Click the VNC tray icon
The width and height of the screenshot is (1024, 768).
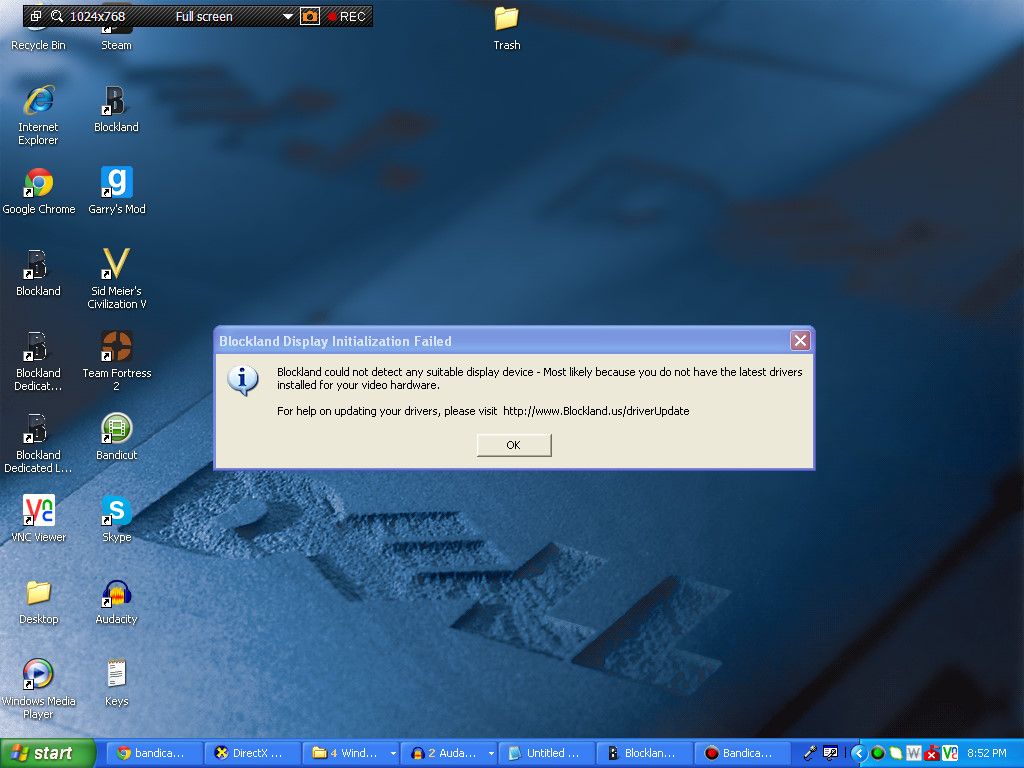click(x=950, y=754)
